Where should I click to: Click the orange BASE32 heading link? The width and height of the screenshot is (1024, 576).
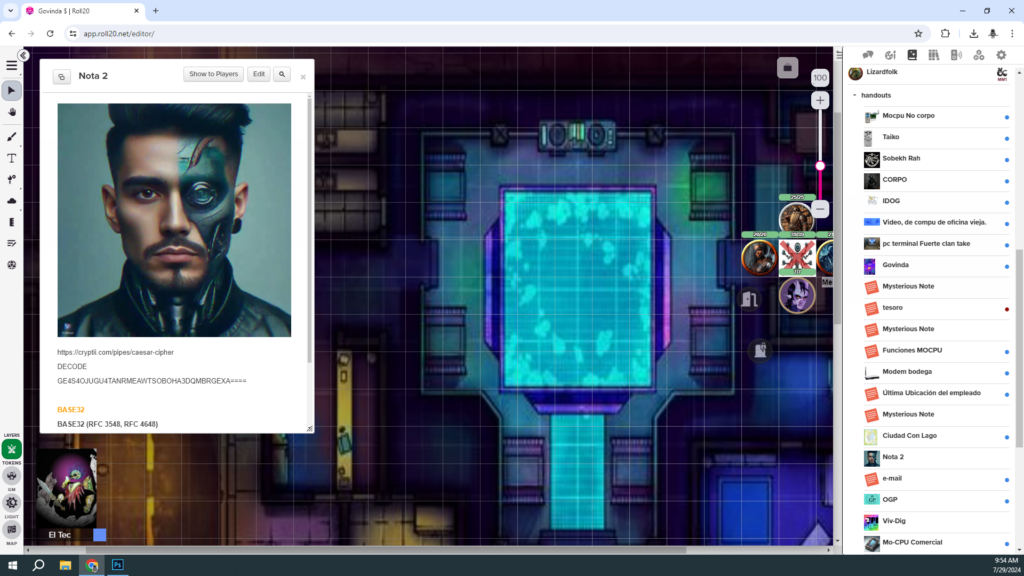click(71, 409)
